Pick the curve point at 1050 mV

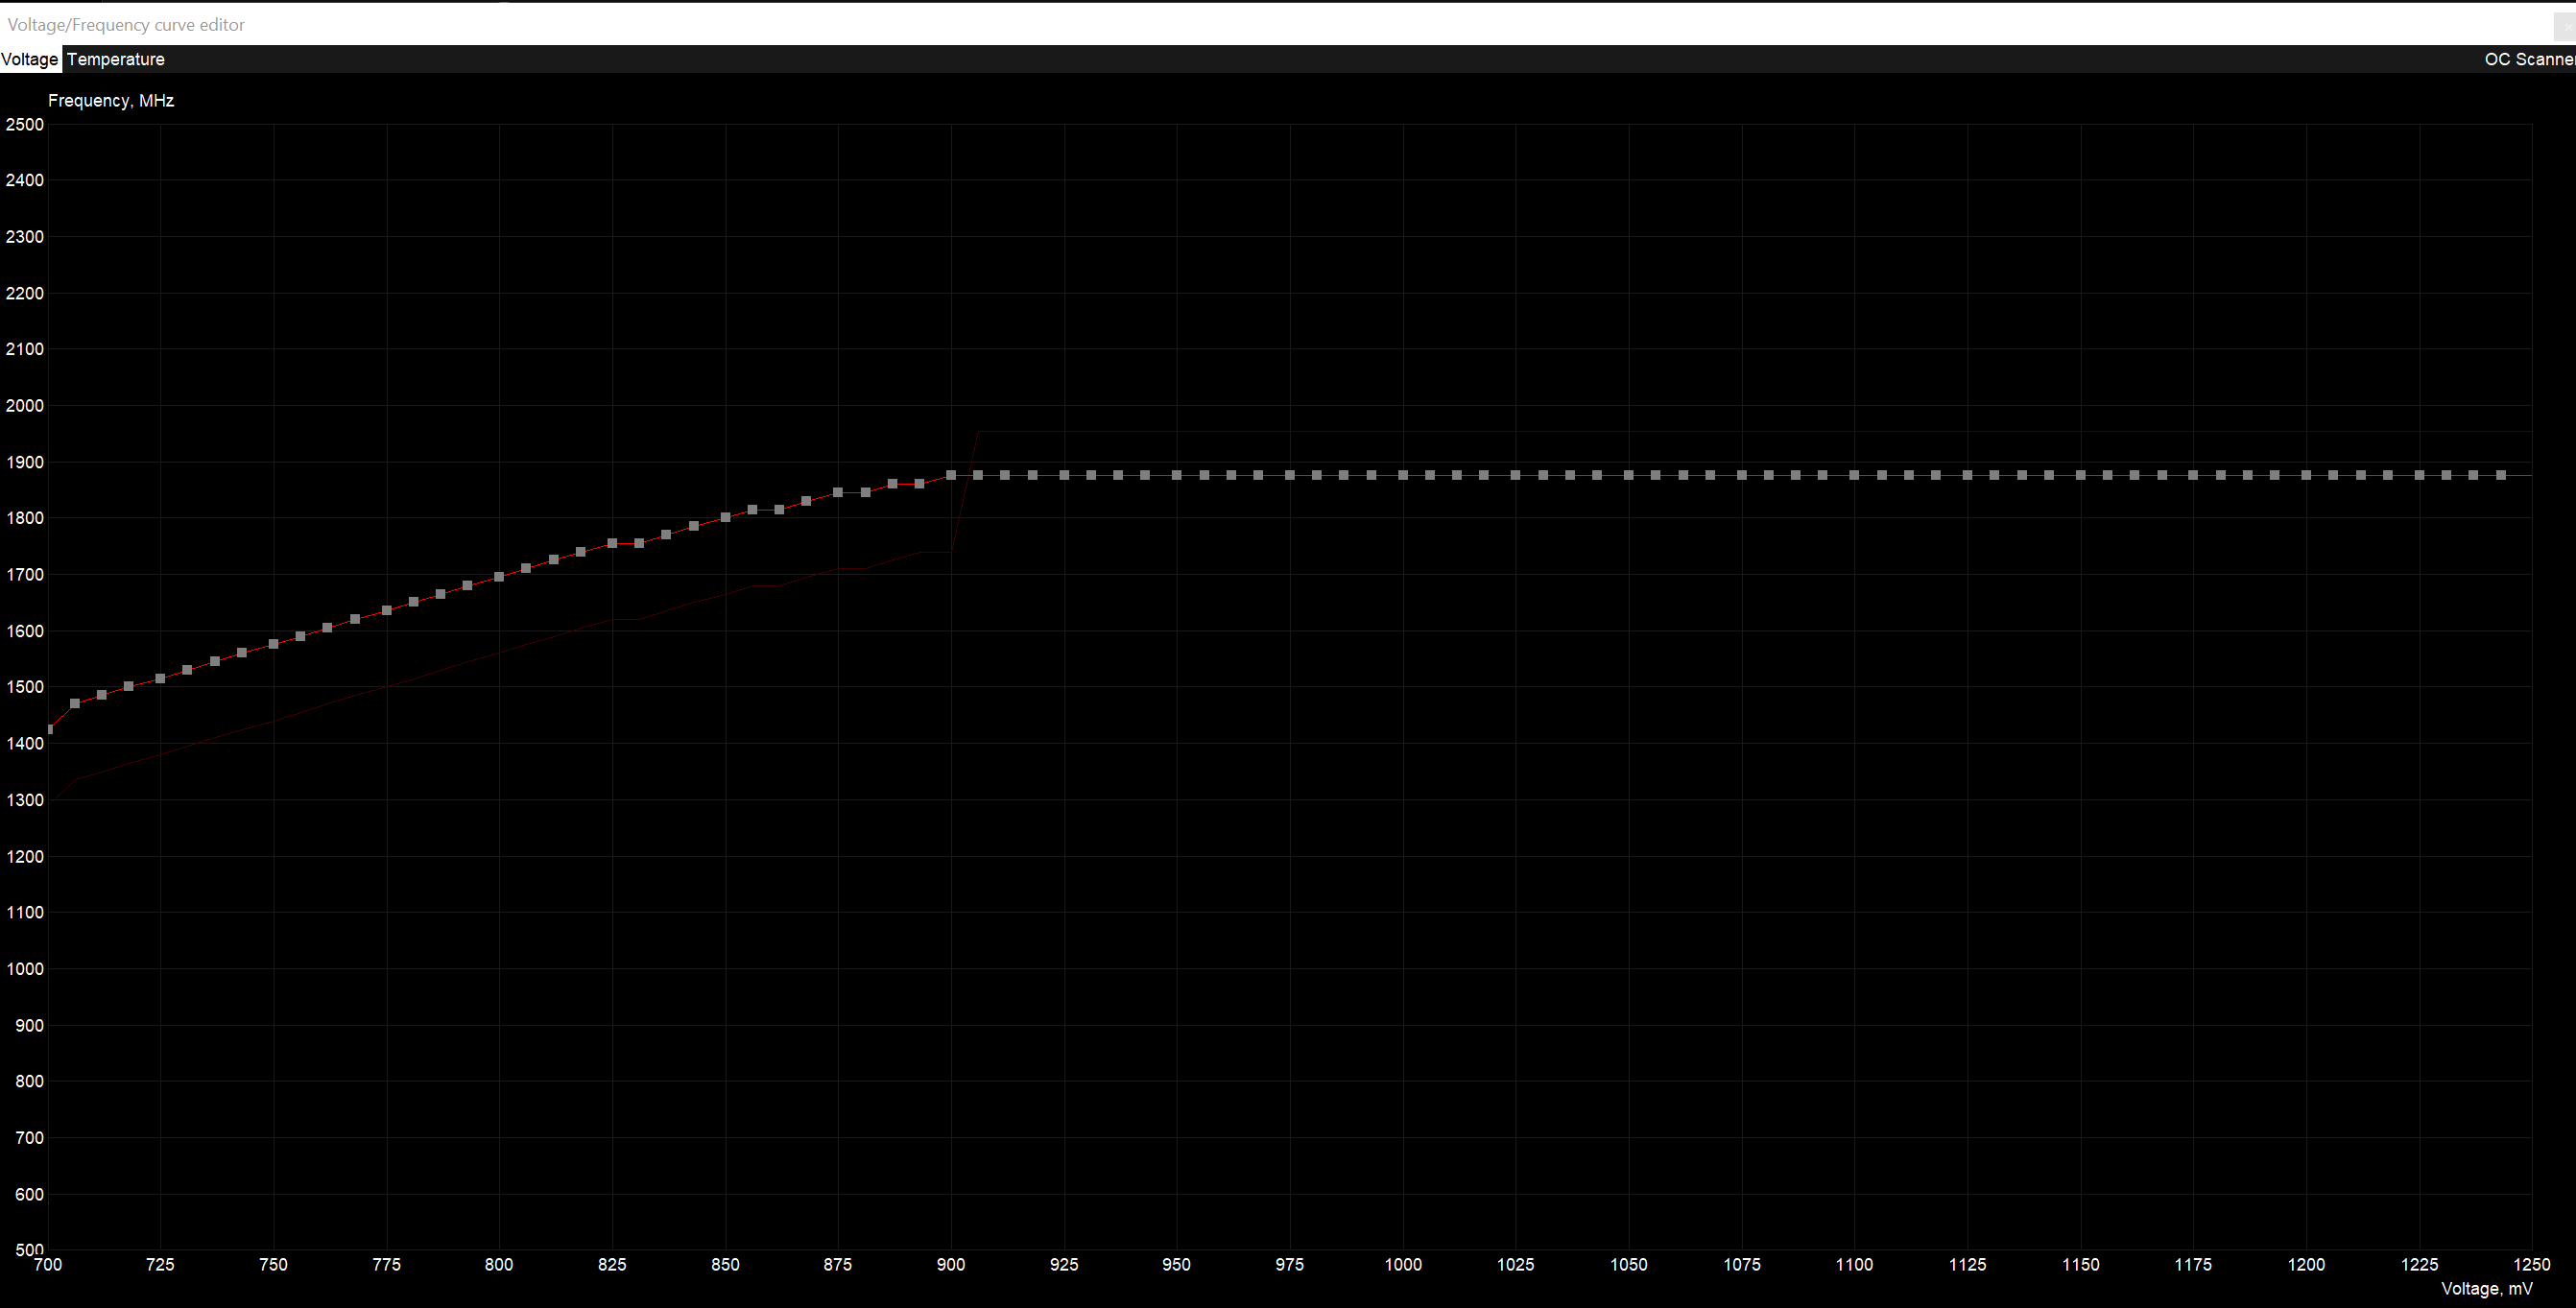point(1628,475)
